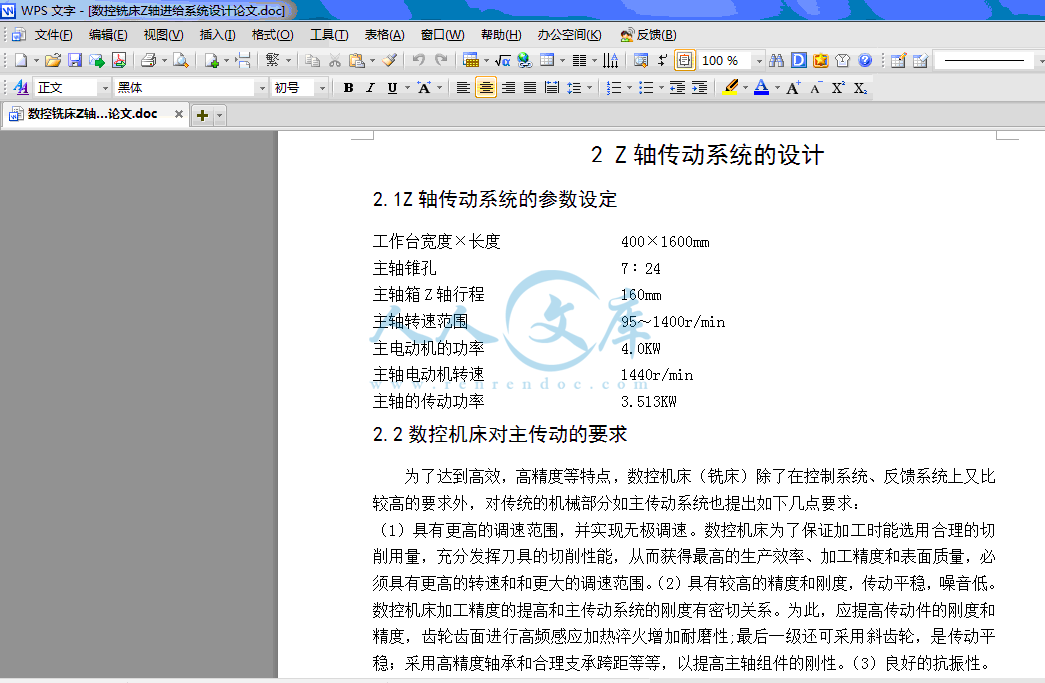
Task: Undo the last action
Action: (418, 61)
